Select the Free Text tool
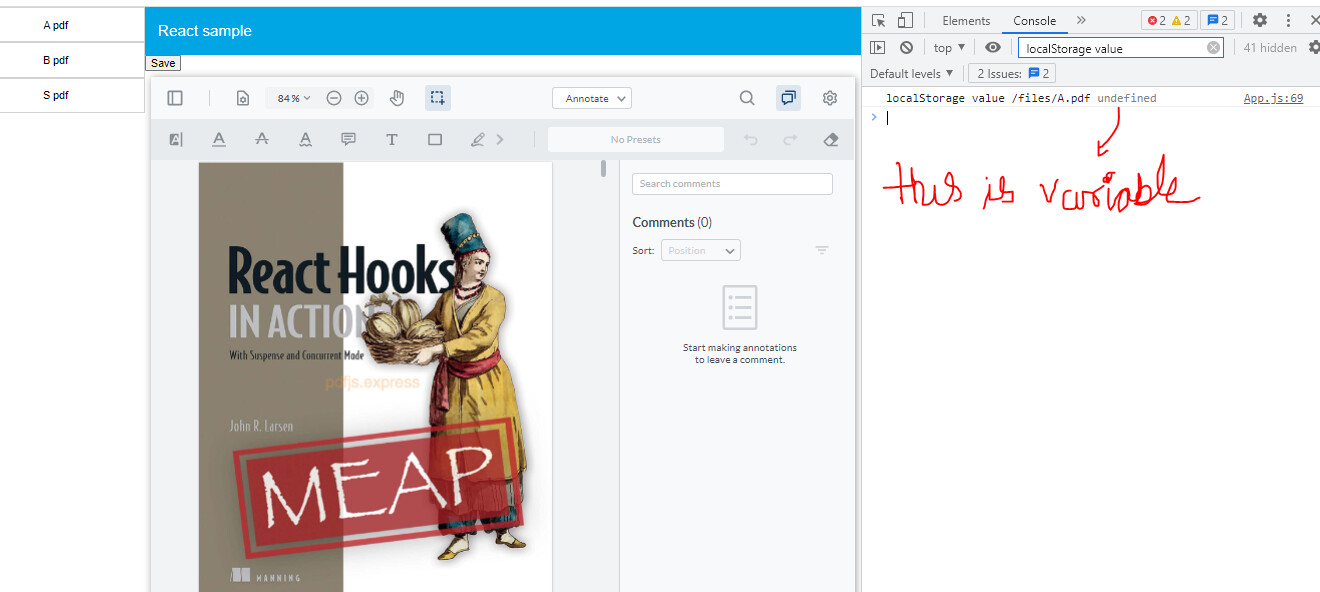The height and width of the screenshot is (592, 1320). pos(392,140)
